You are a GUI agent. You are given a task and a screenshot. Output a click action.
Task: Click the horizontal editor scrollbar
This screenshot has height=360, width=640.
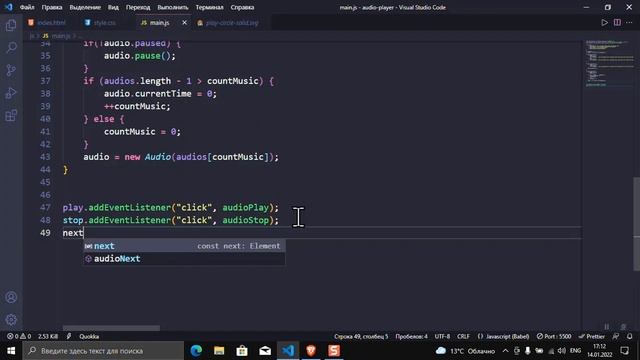click(111, 328)
